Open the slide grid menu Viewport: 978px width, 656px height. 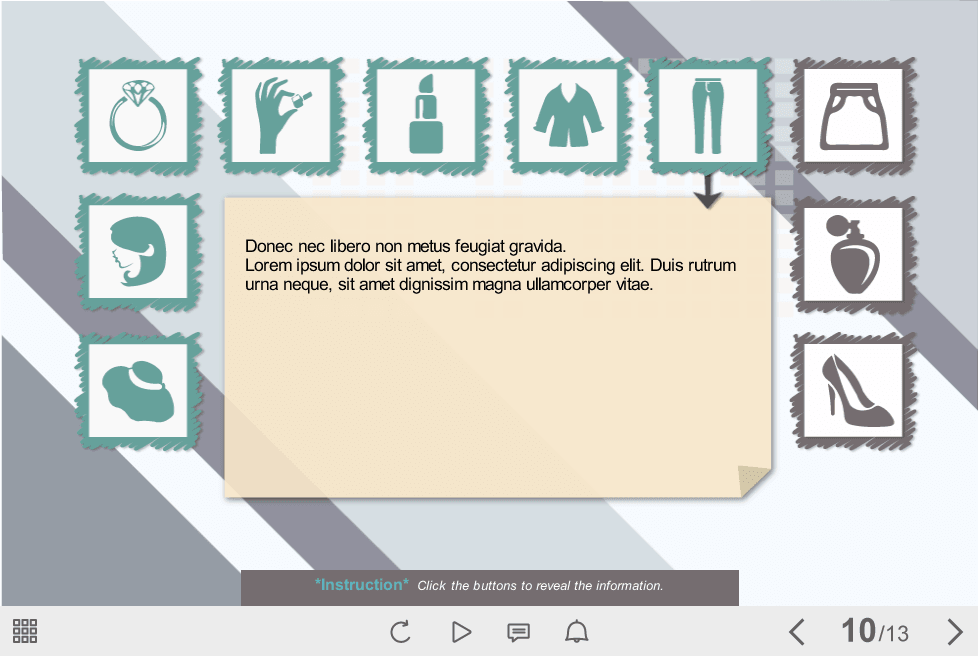point(25,631)
